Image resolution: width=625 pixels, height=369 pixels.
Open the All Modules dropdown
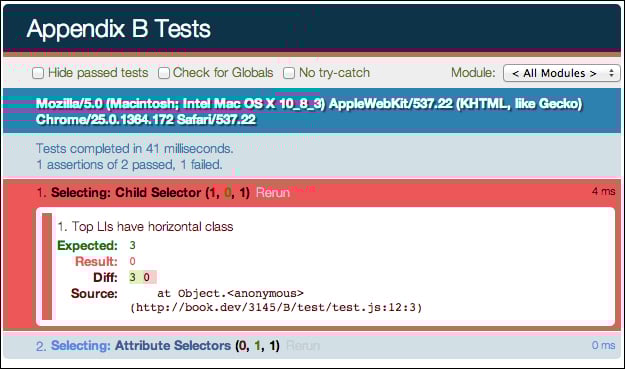click(561, 73)
